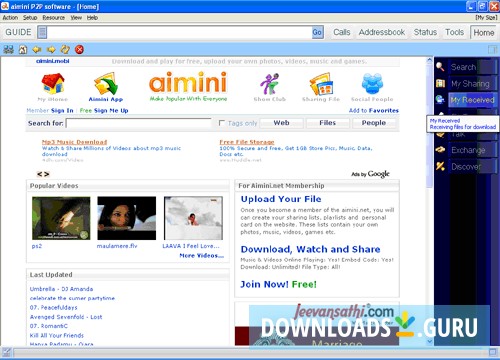This screenshot has width=500, height=360.
Task: Switch to the Status tab
Action: coord(425,32)
